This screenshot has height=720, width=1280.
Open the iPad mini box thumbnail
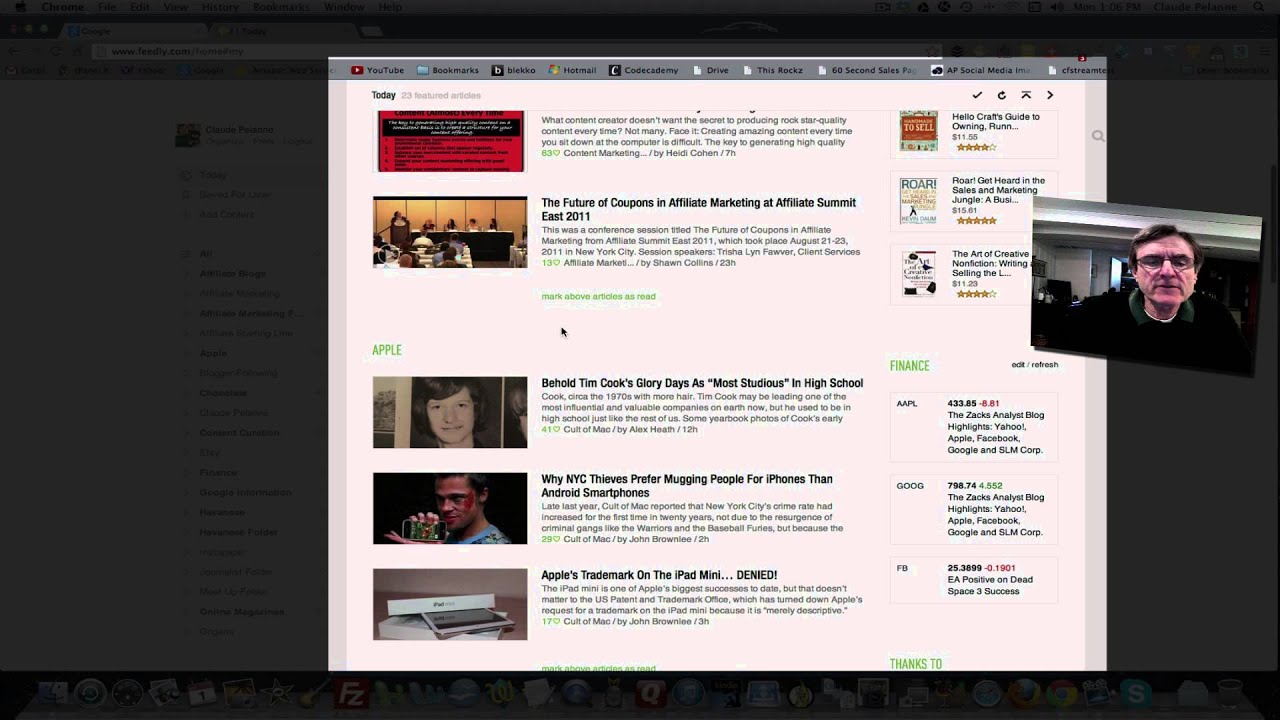click(x=450, y=604)
